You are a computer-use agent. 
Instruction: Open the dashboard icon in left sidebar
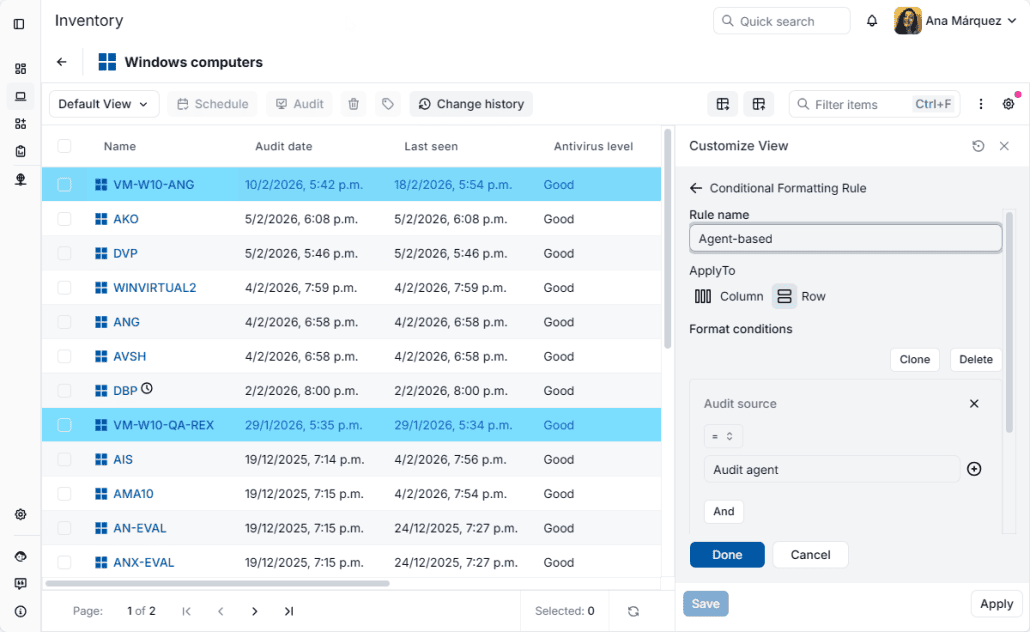pos(20,69)
